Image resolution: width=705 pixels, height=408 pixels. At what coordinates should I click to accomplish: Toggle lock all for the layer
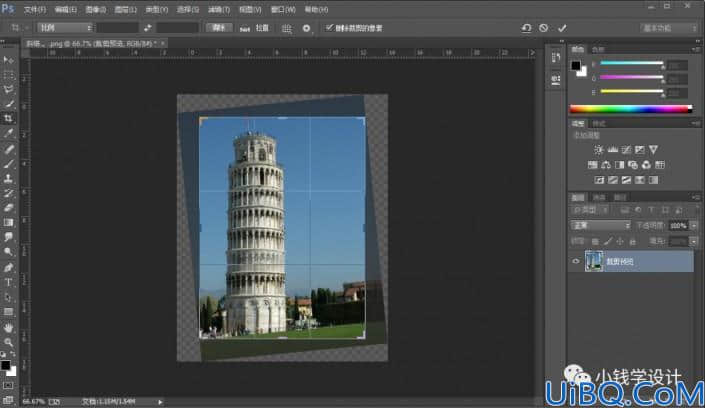click(x=633, y=242)
